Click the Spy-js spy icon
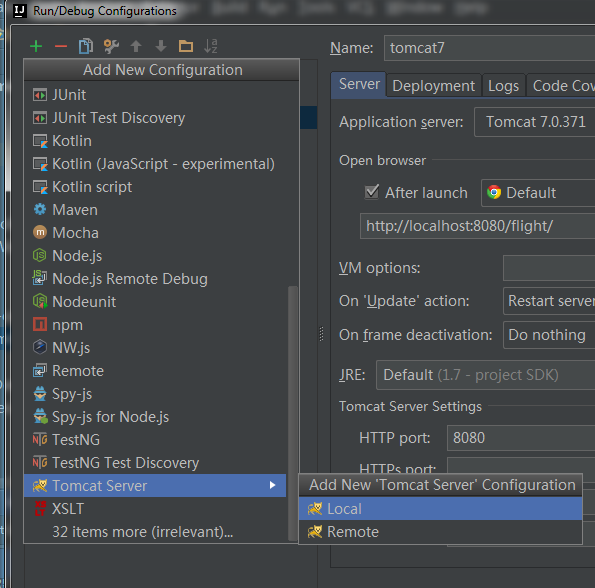595x588 pixels. (x=40, y=394)
